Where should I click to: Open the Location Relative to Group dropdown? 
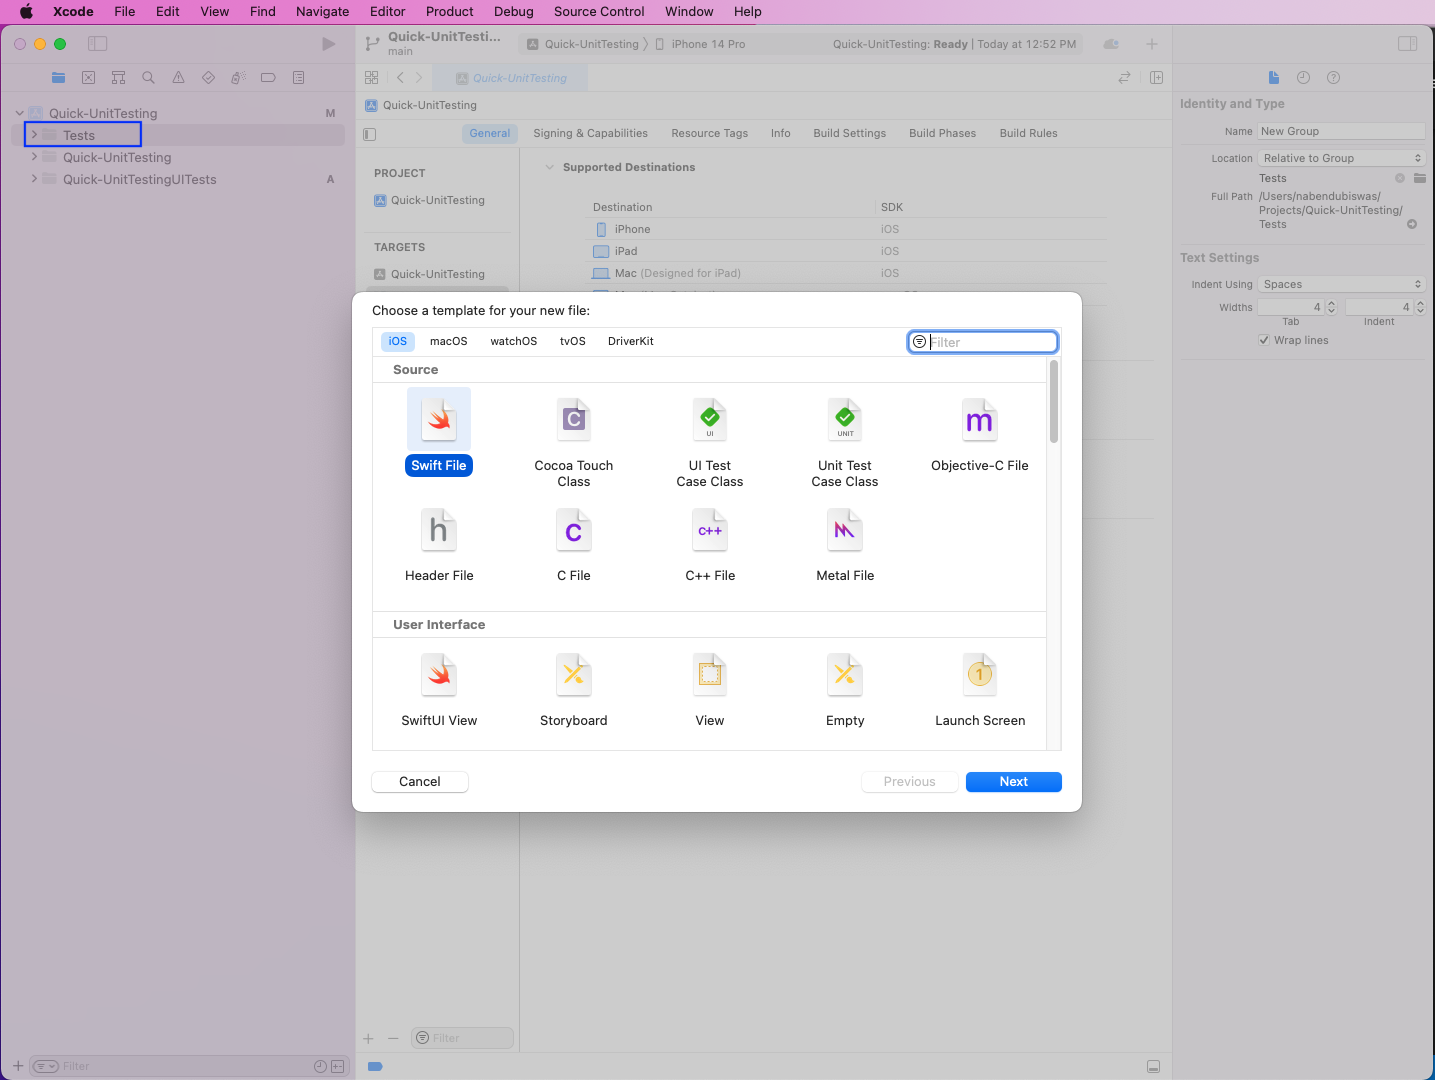coord(1341,158)
